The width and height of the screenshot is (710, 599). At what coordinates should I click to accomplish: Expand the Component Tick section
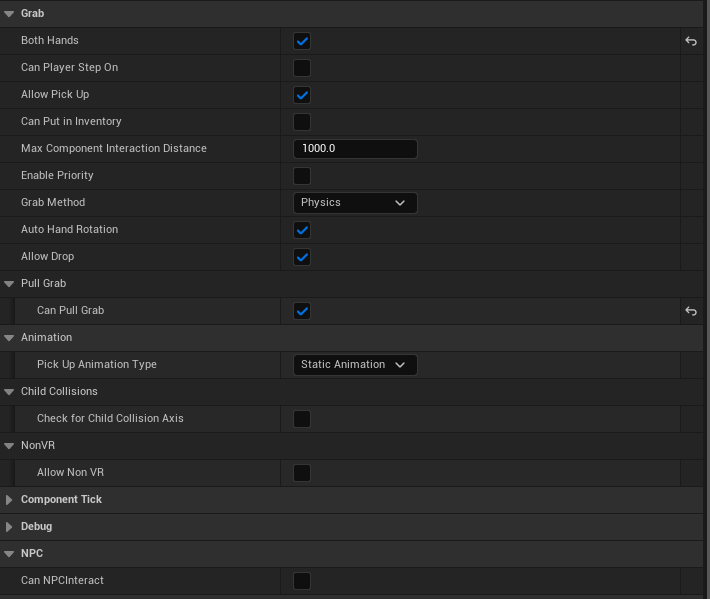[x=9, y=500]
